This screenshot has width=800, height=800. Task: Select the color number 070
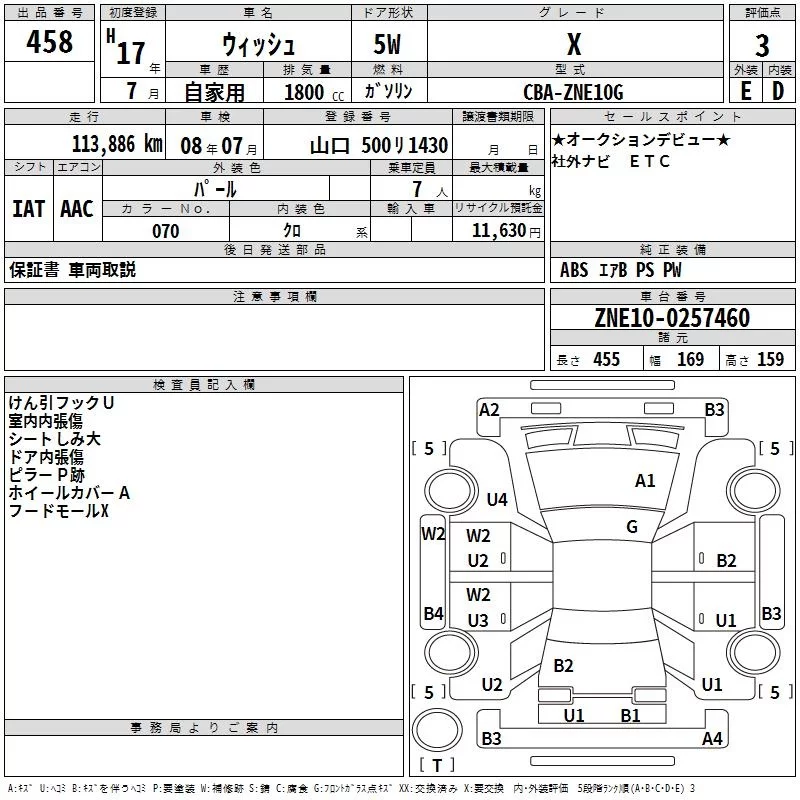[166, 231]
